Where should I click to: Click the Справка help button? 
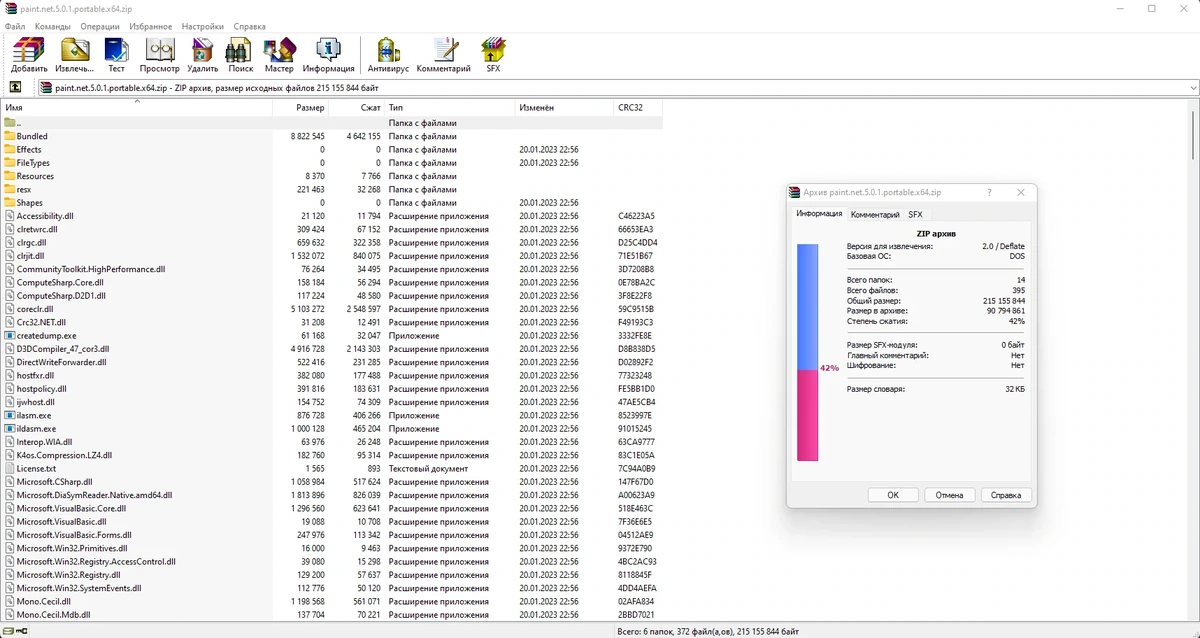pos(1005,495)
